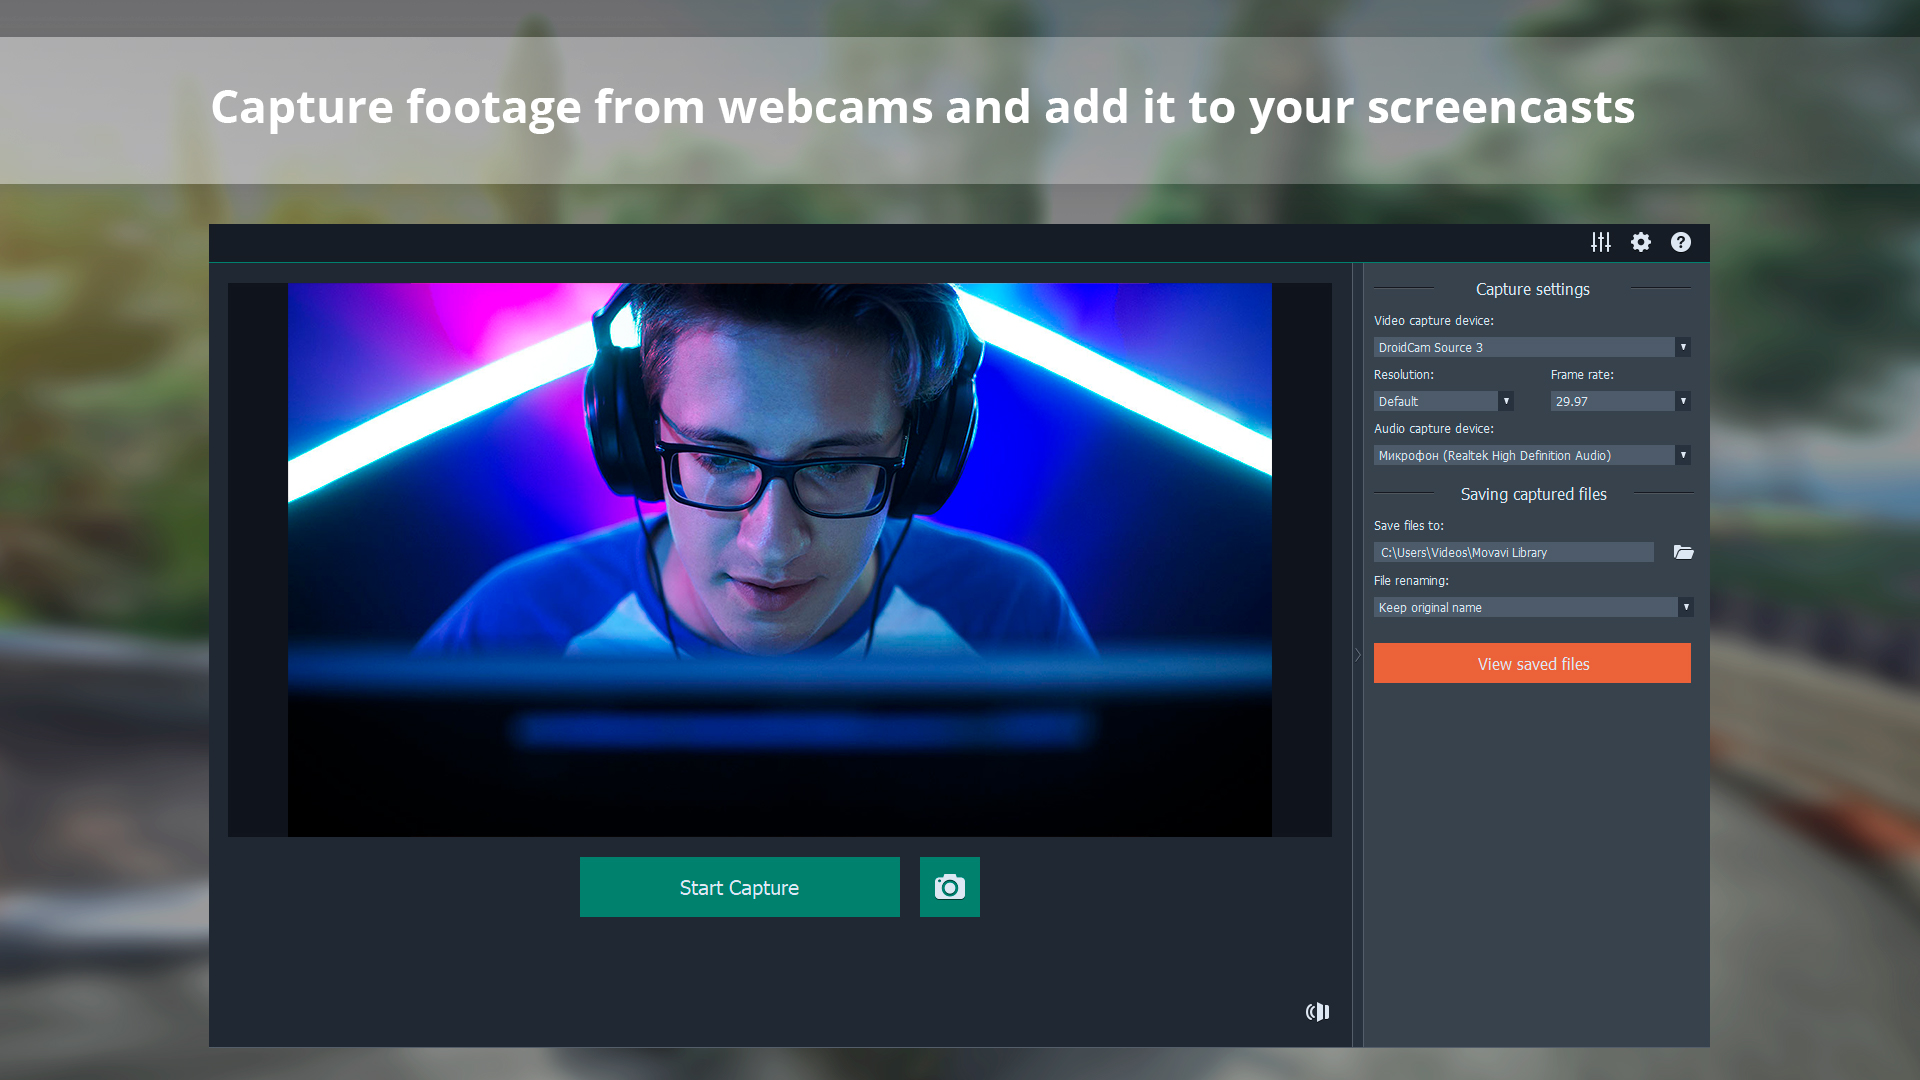Open the settings gear icon
This screenshot has width=1920, height=1080.
coord(1641,242)
